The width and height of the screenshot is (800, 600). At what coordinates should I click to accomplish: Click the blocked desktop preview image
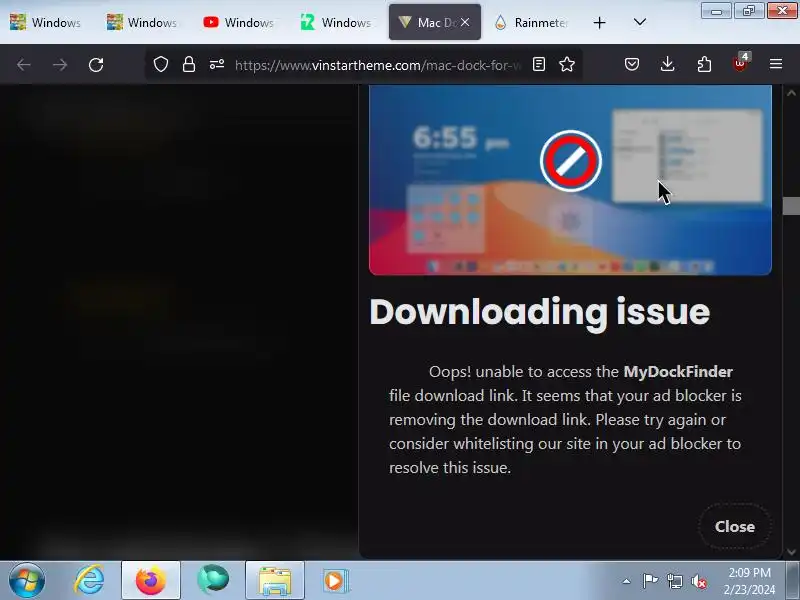pyautogui.click(x=570, y=180)
